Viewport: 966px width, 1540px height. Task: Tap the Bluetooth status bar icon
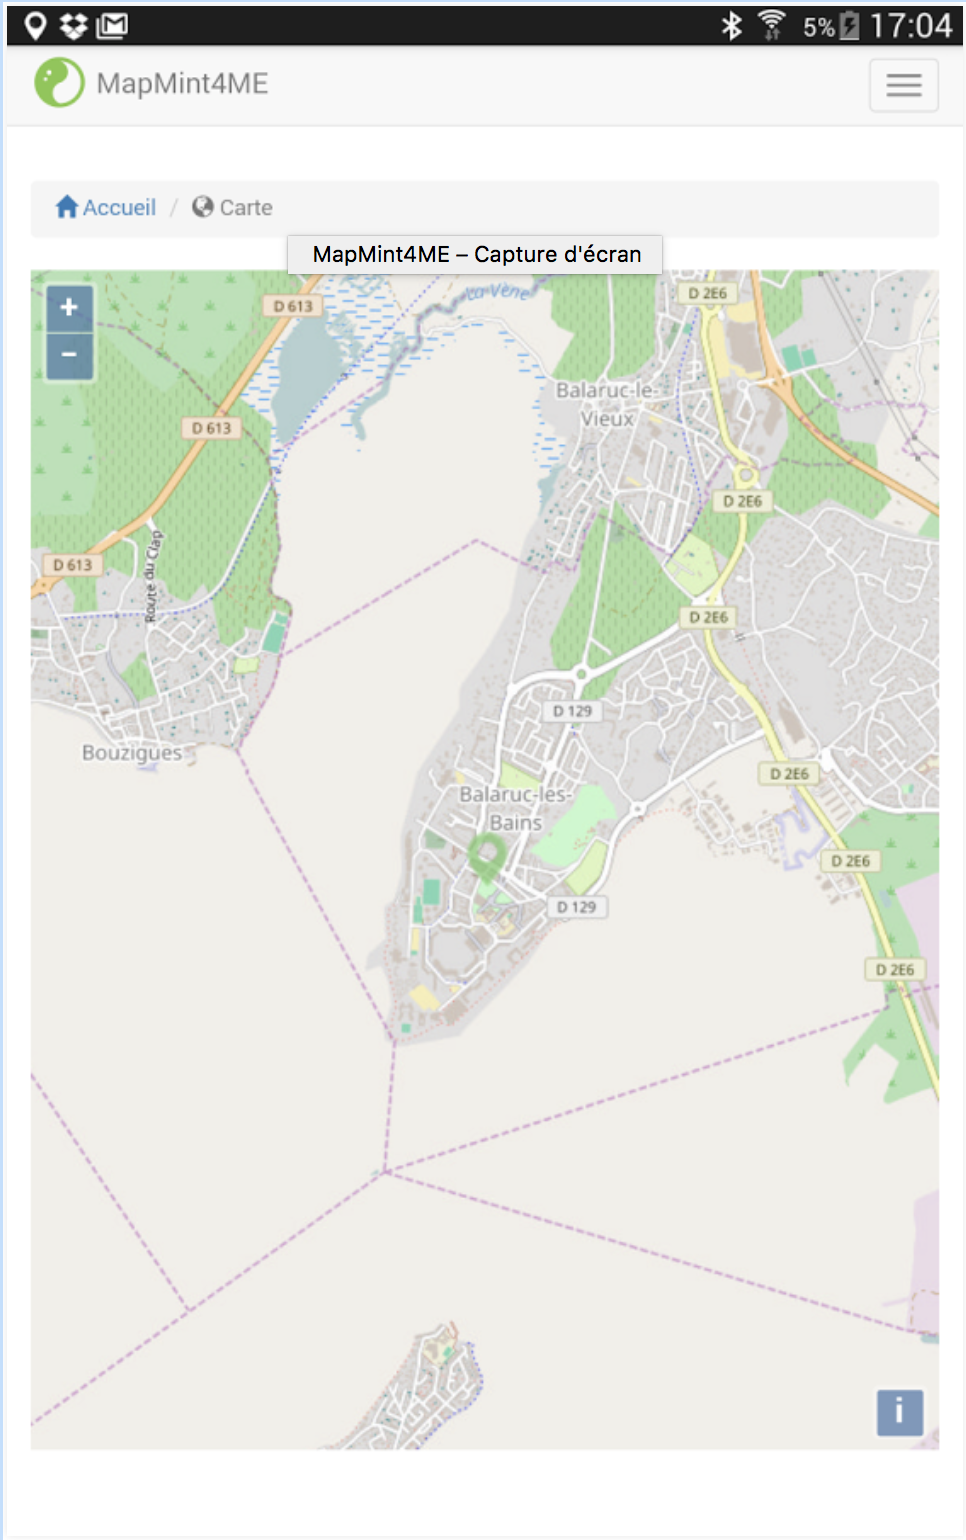(732, 25)
